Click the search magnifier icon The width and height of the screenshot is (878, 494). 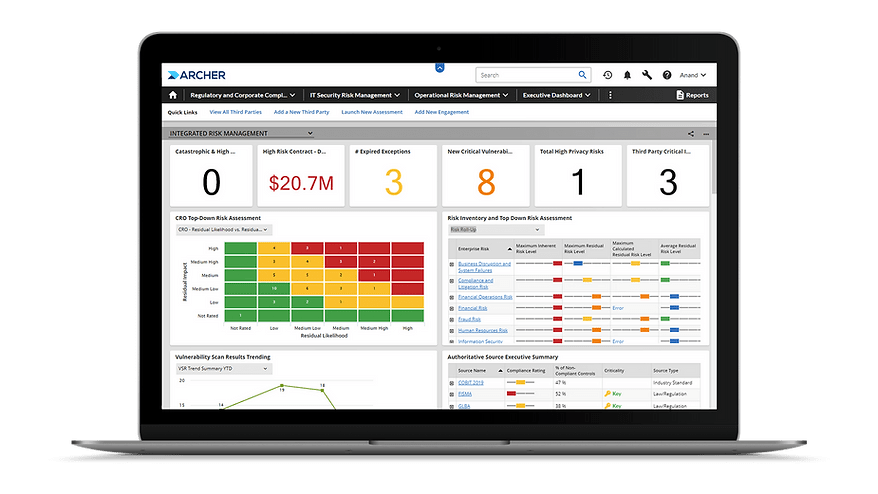[x=583, y=75]
